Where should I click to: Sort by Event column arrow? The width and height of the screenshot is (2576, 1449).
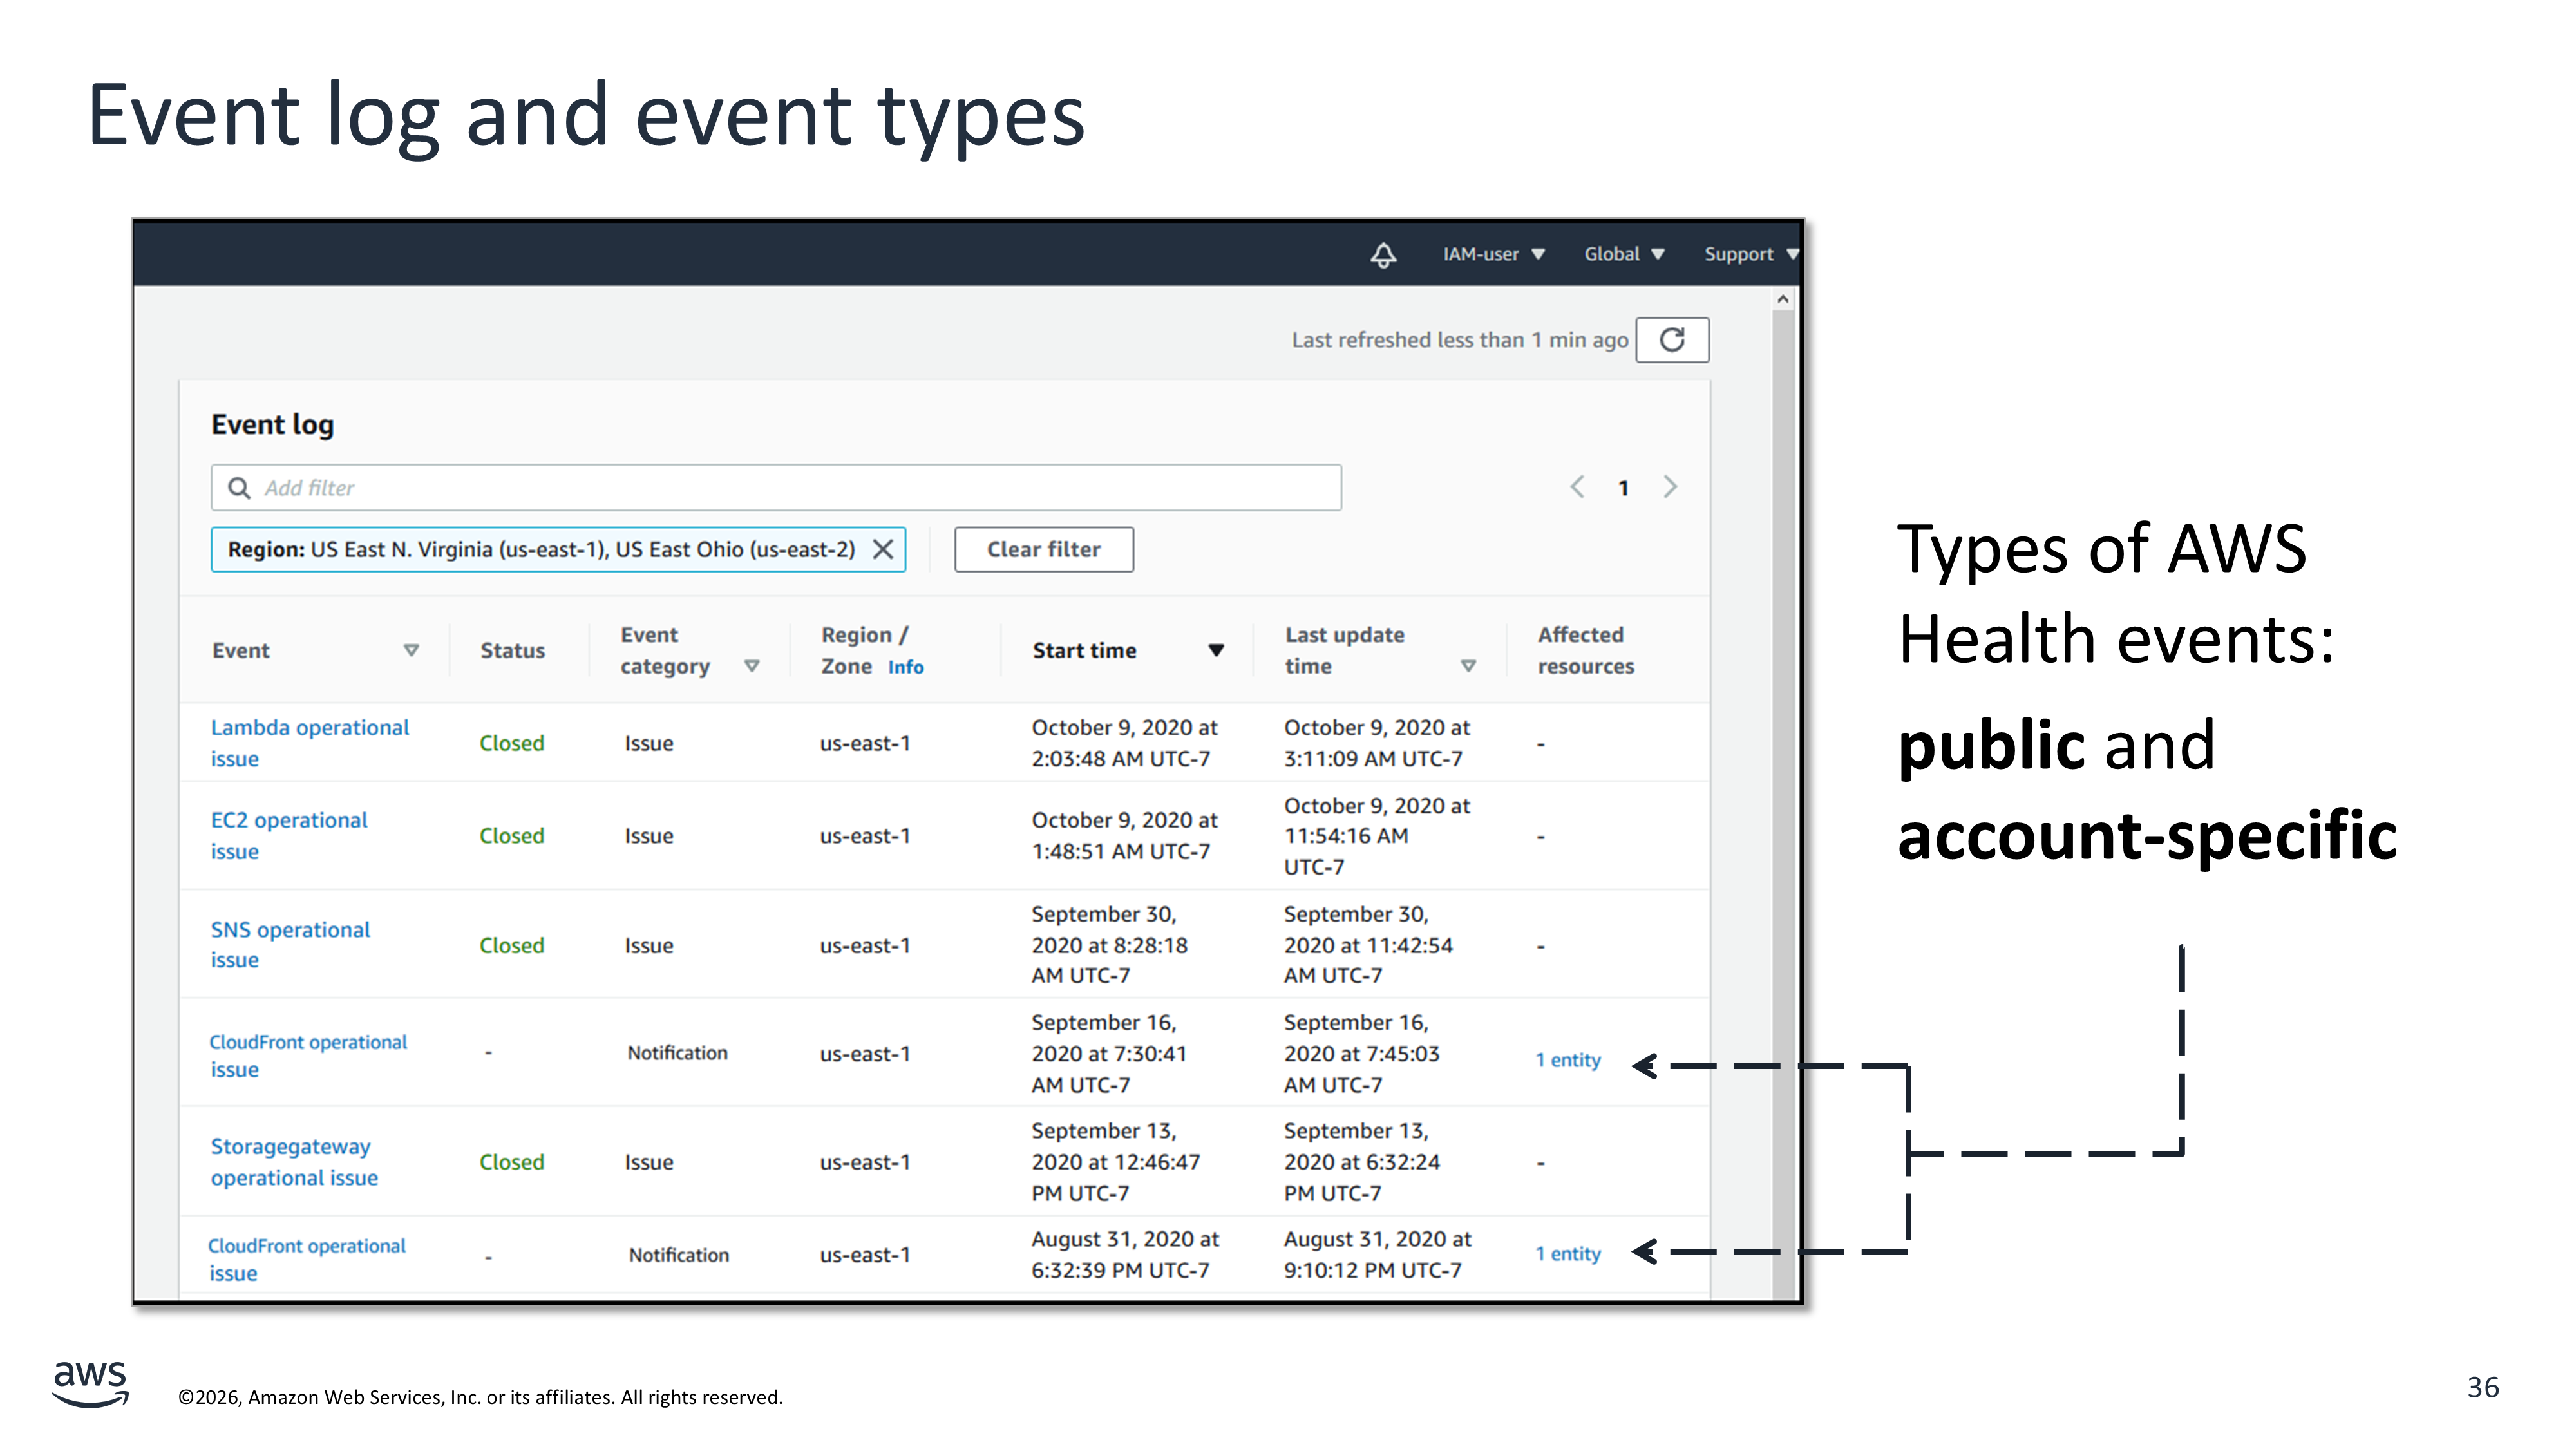[x=411, y=650]
